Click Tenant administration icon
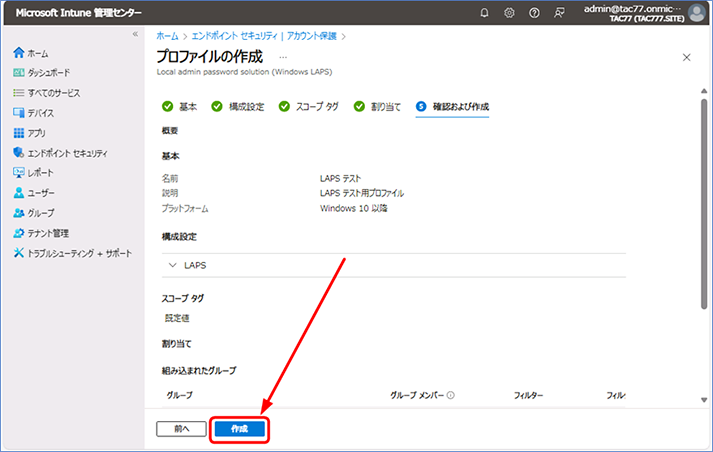713x452 pixels. (x=19, y=233)
